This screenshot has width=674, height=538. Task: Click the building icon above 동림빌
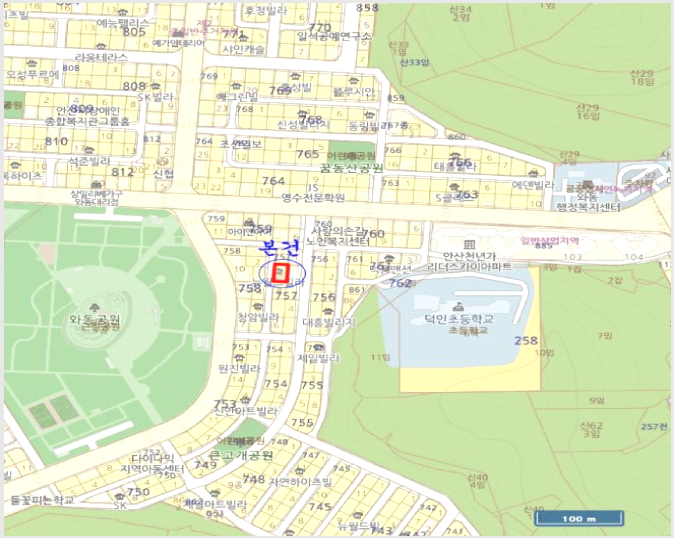[370, 115]
